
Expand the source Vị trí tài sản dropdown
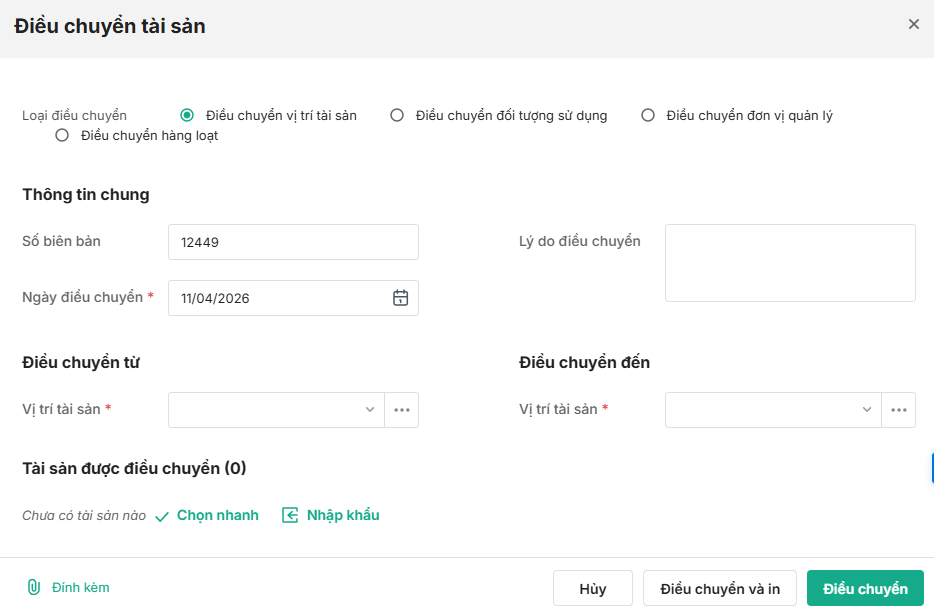coord(369,410)
